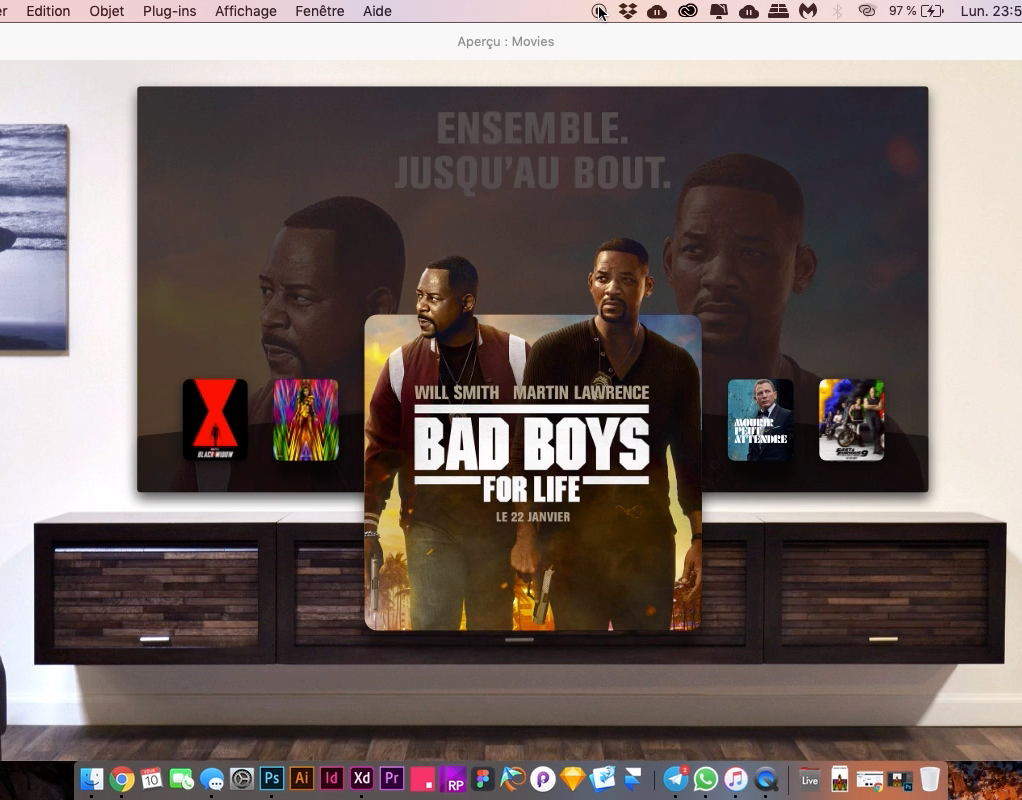1022x800 pixels.
Task: Launch Photoshop from the Dock
Action: click(272, 778)
